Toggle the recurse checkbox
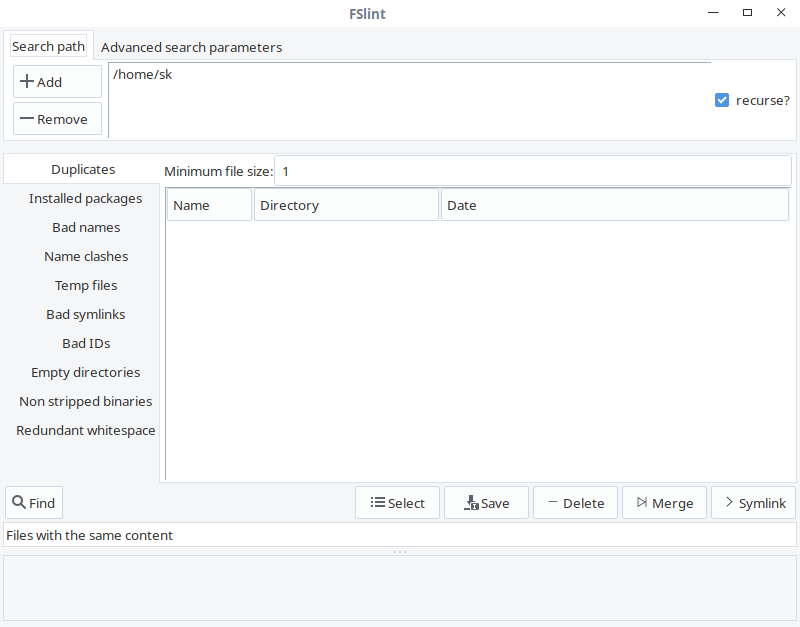 coord(722,100)
